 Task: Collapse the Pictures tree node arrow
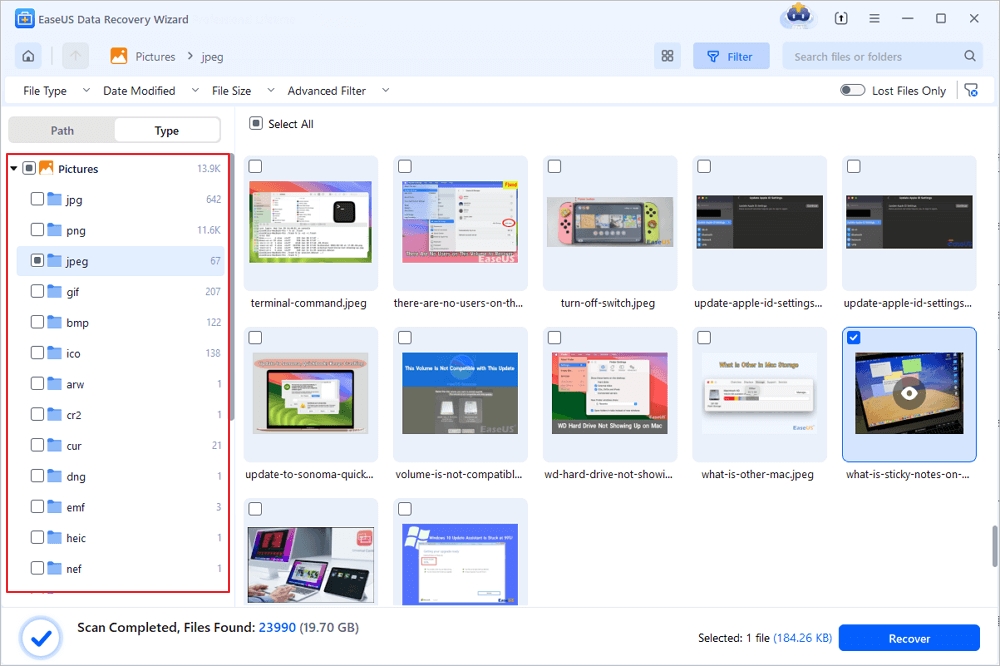14,169
